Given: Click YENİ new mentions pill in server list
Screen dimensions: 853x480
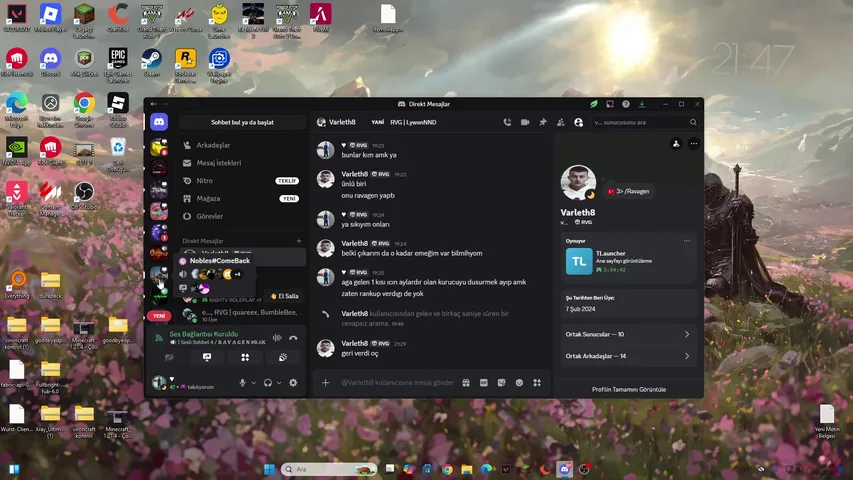Looking at the screenshot, I should tap(159, 316).
